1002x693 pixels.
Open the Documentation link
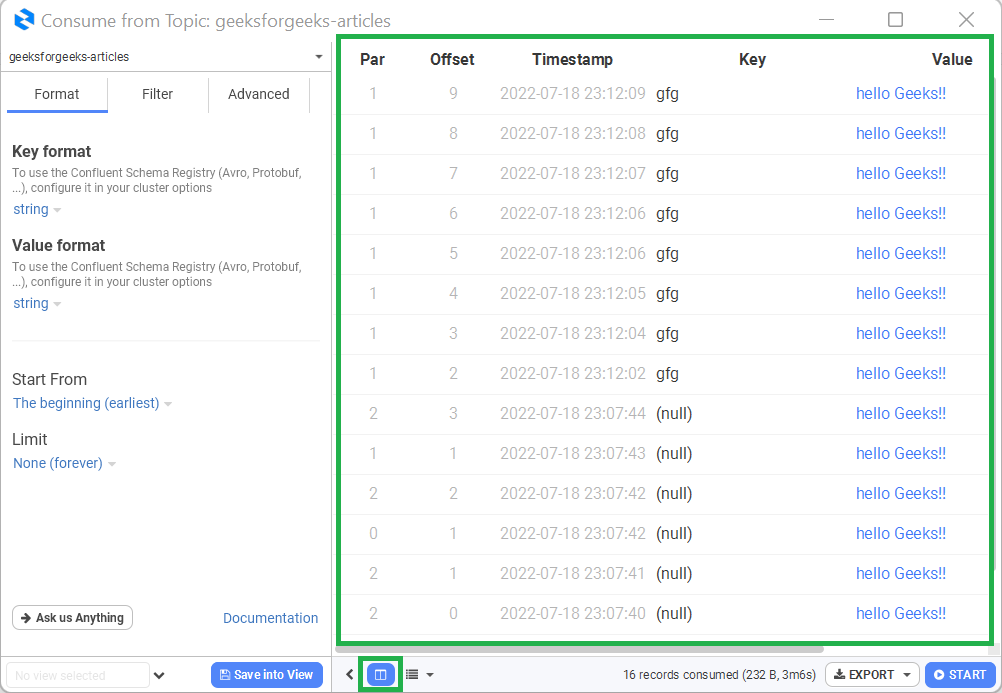[x=270, y=618]
